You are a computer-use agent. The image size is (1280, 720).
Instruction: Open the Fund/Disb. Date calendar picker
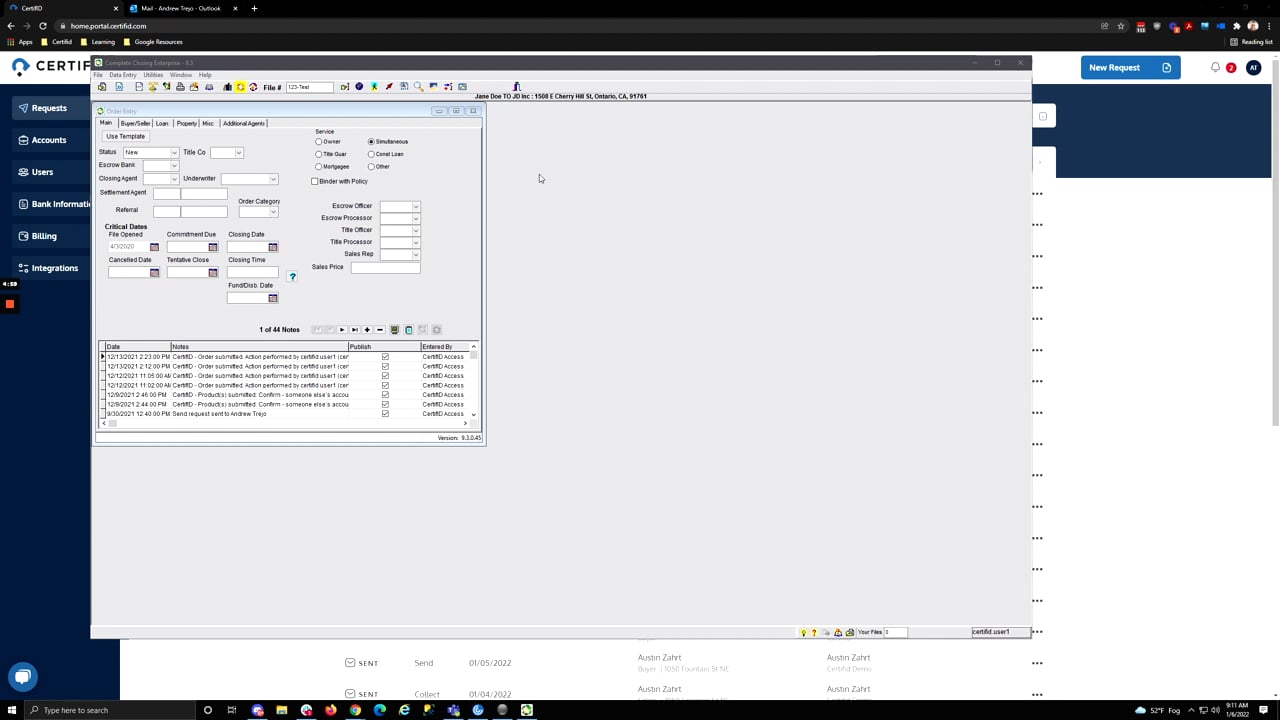pos(273,298)
